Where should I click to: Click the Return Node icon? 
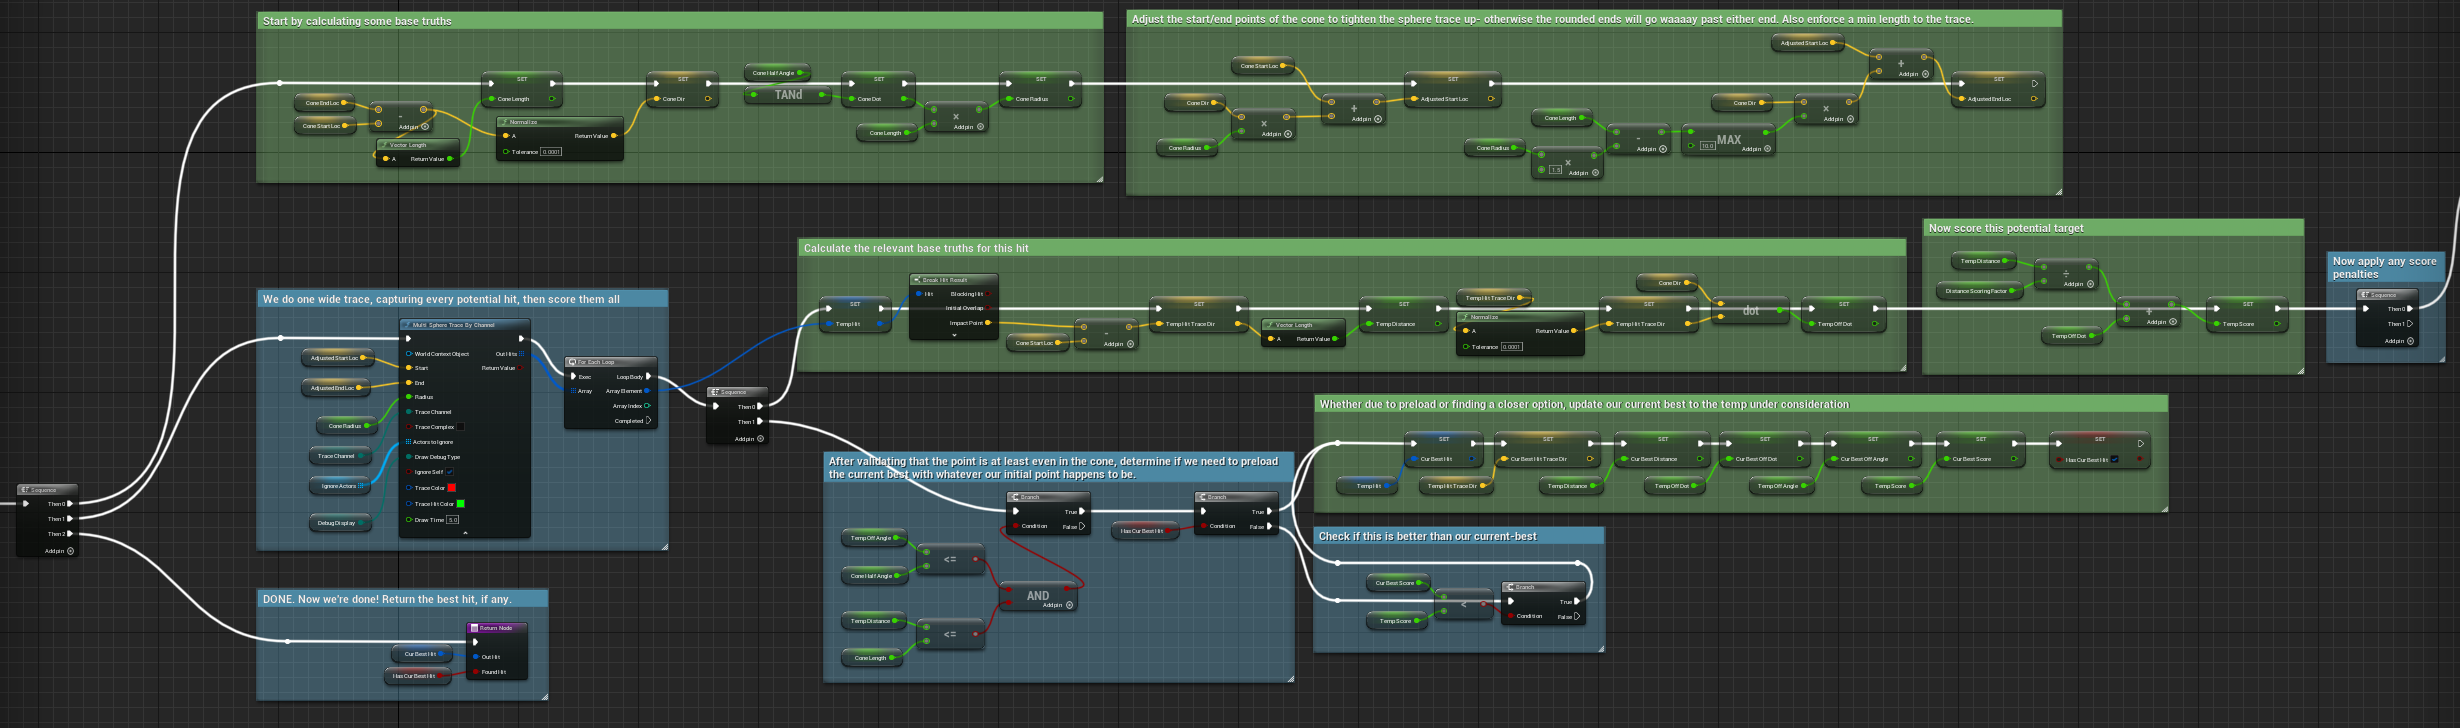[475, 628]
